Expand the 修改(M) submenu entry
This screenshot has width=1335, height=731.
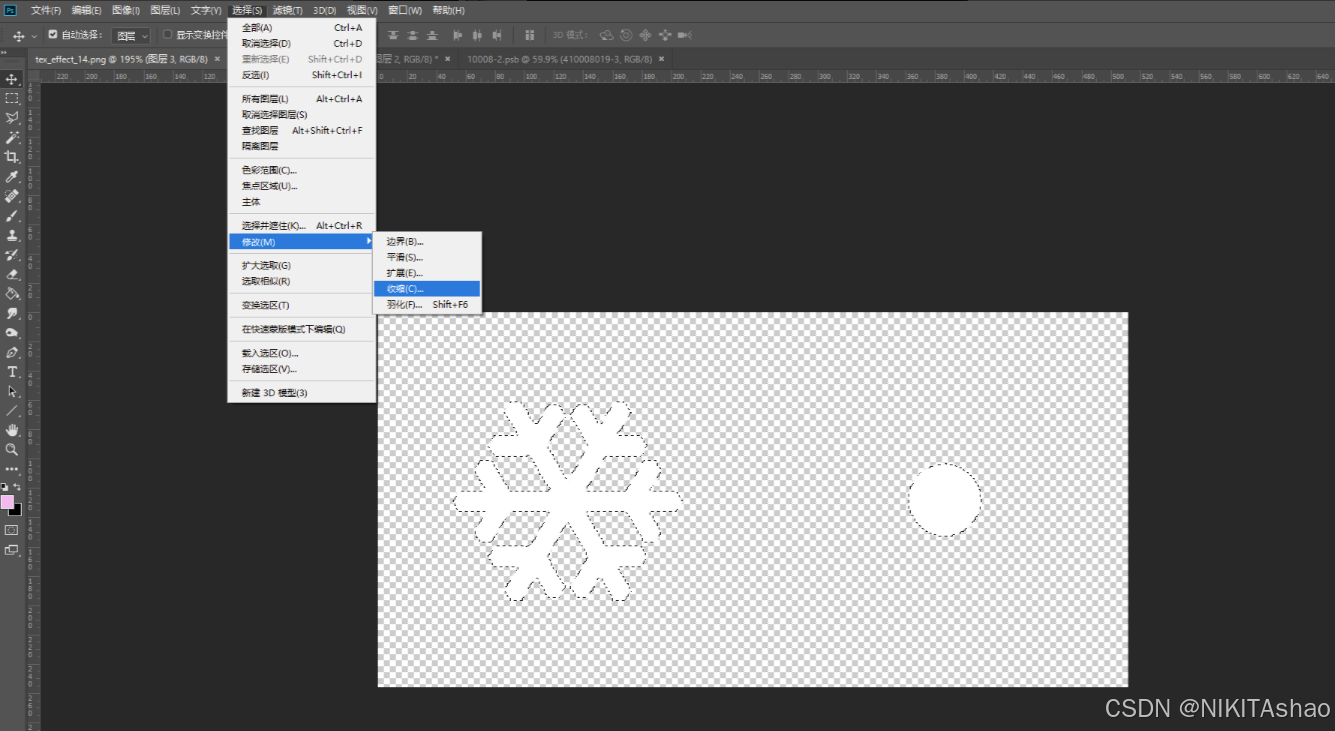(x=301, y=241)
